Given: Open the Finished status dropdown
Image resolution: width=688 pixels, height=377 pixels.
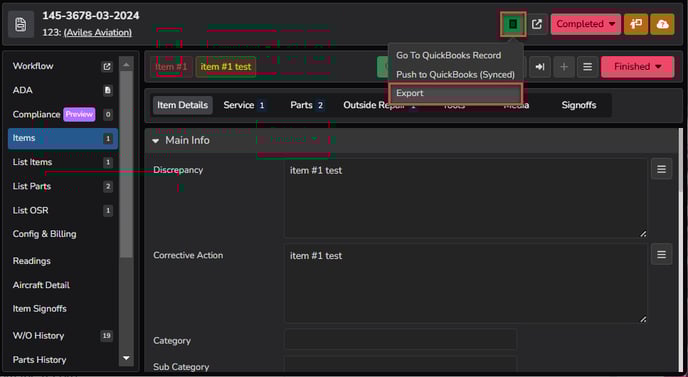Looking at the screenshot, I should click(638, 67).
